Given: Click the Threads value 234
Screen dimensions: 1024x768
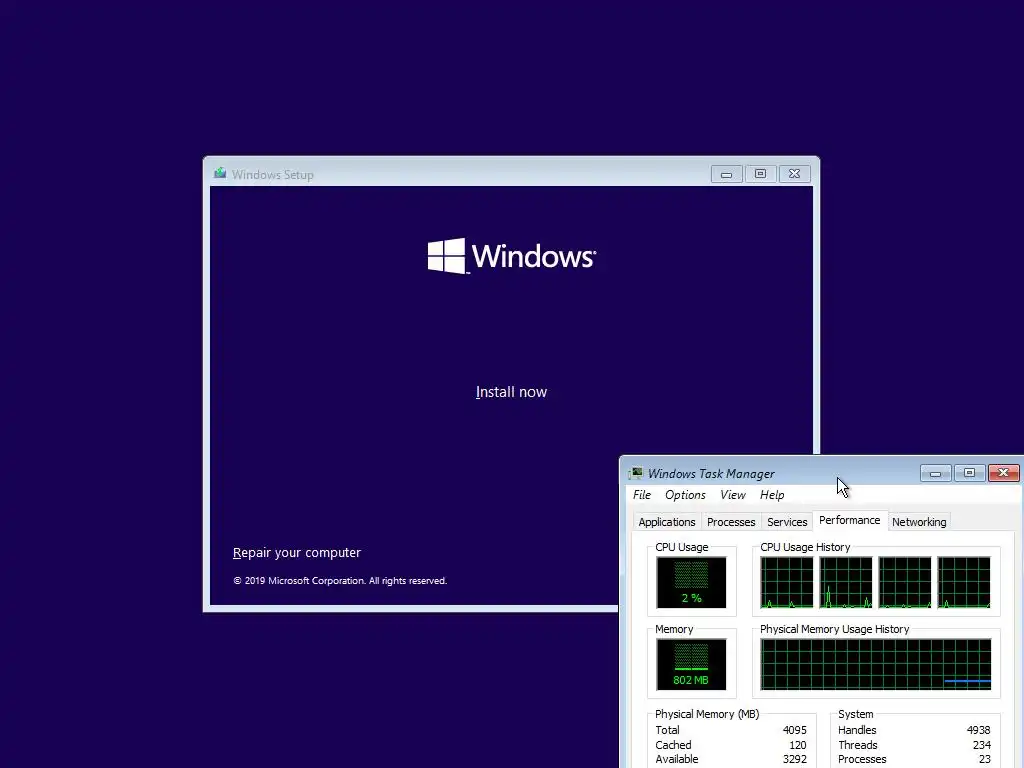Looking at the screenshot, I should pyautogui.click(x=982, y=745).
